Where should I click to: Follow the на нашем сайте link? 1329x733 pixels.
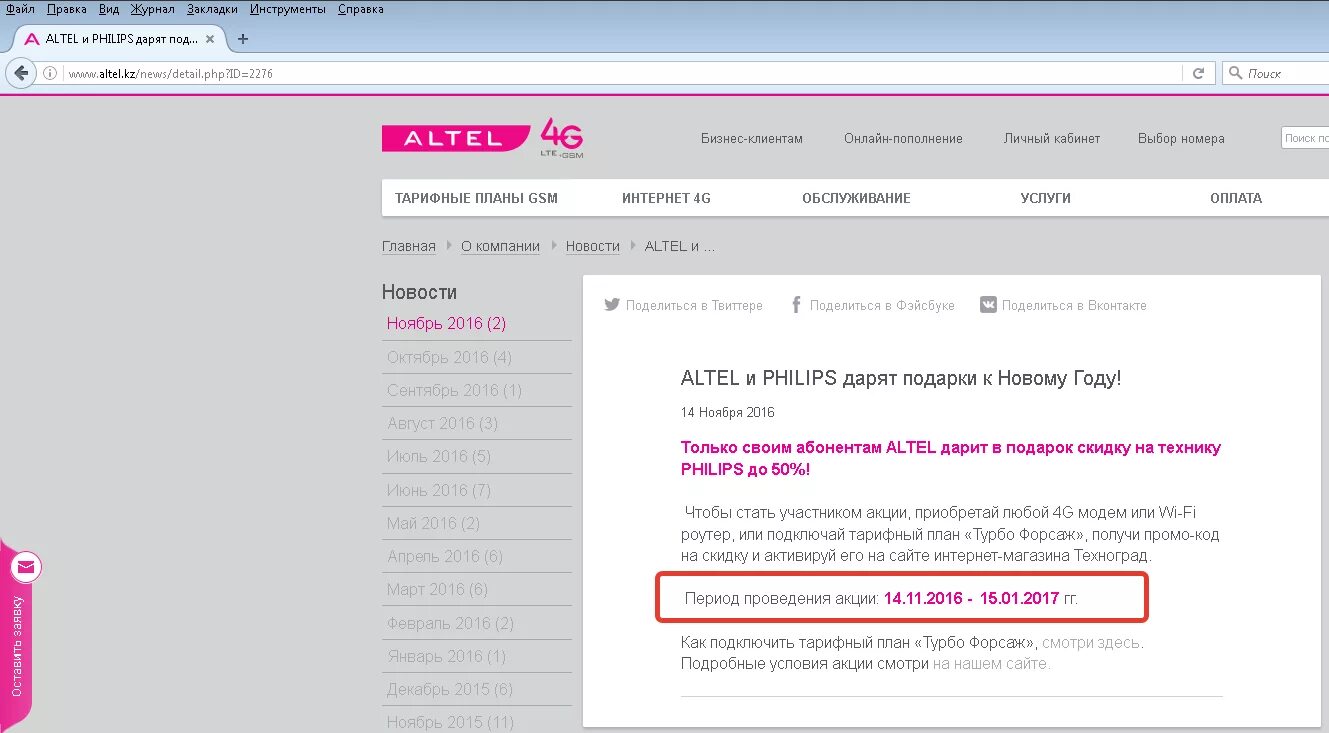(990, 663)
